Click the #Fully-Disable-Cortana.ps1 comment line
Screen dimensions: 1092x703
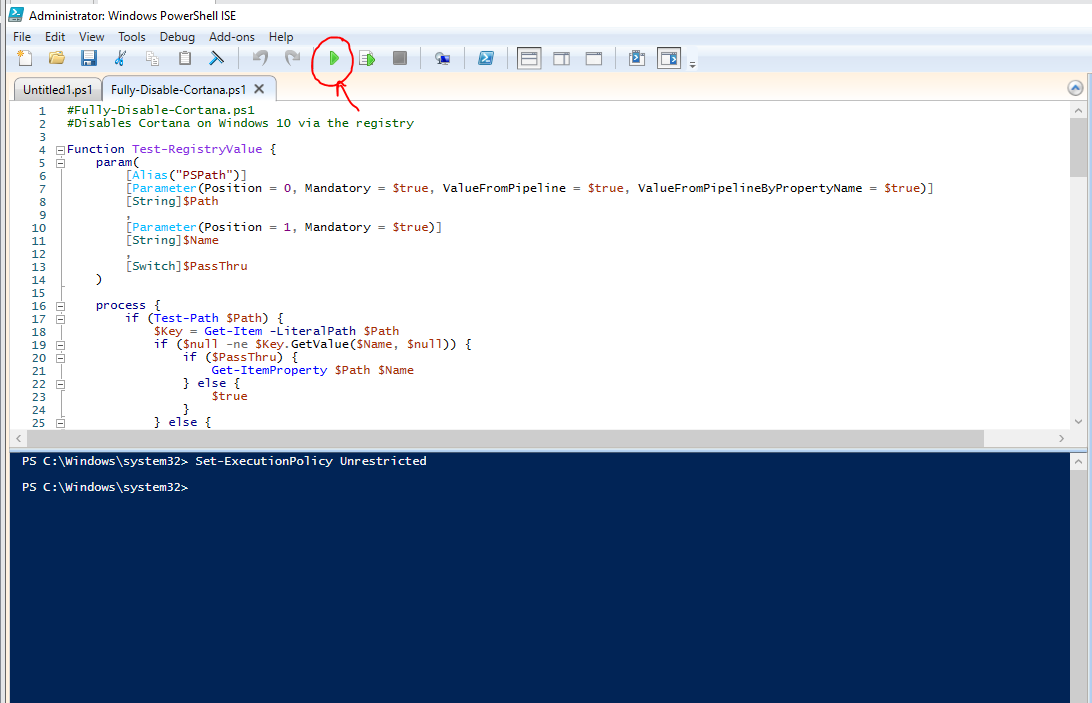(x=161, y=110)
